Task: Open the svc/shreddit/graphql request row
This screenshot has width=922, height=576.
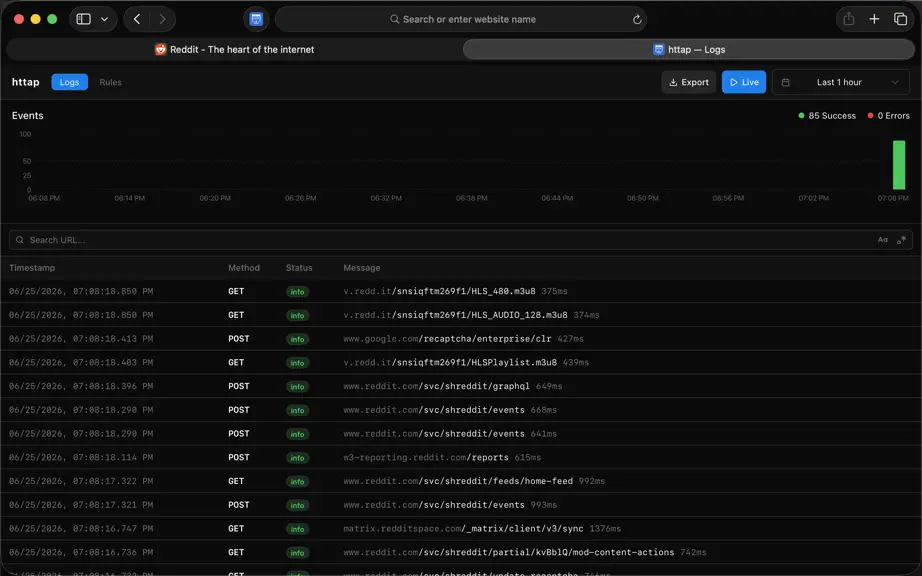Action: coord(461,386)
